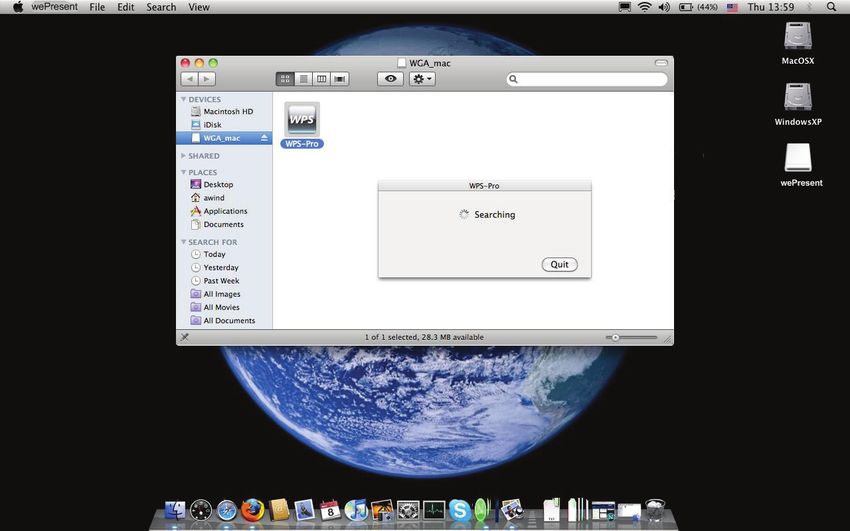Viewport: 850px width, 531px height.
Task: Open Dashboard from the Dock
Action: coord(201,510)
